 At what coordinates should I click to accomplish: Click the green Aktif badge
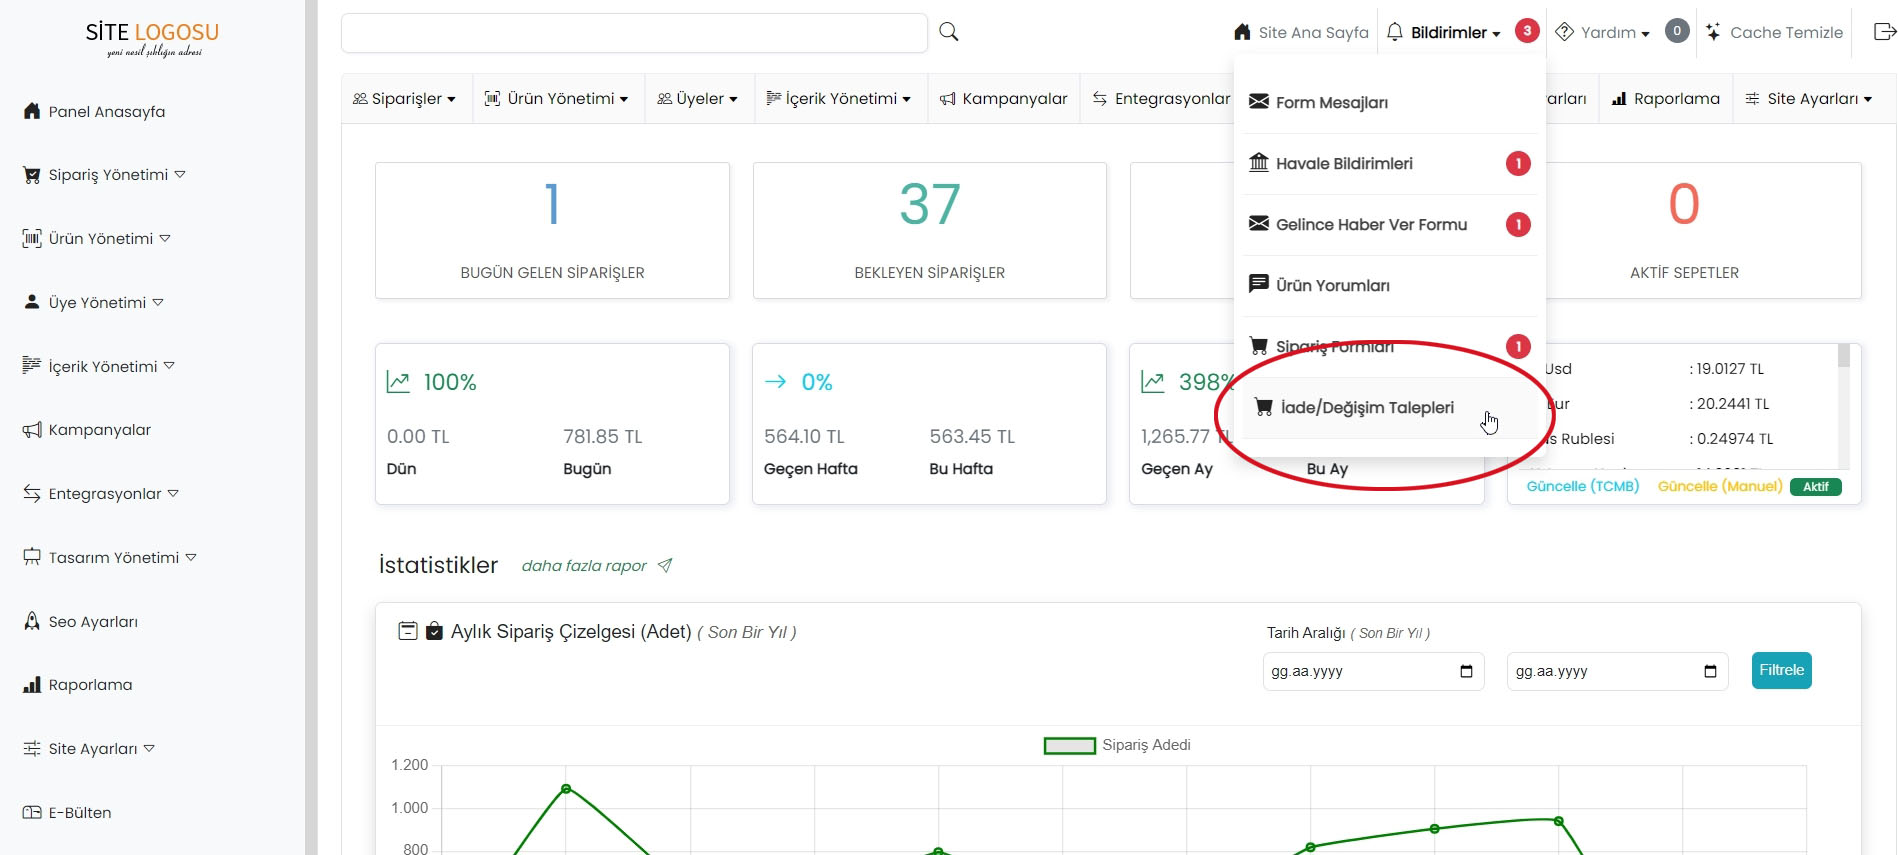click(1816, 487)
